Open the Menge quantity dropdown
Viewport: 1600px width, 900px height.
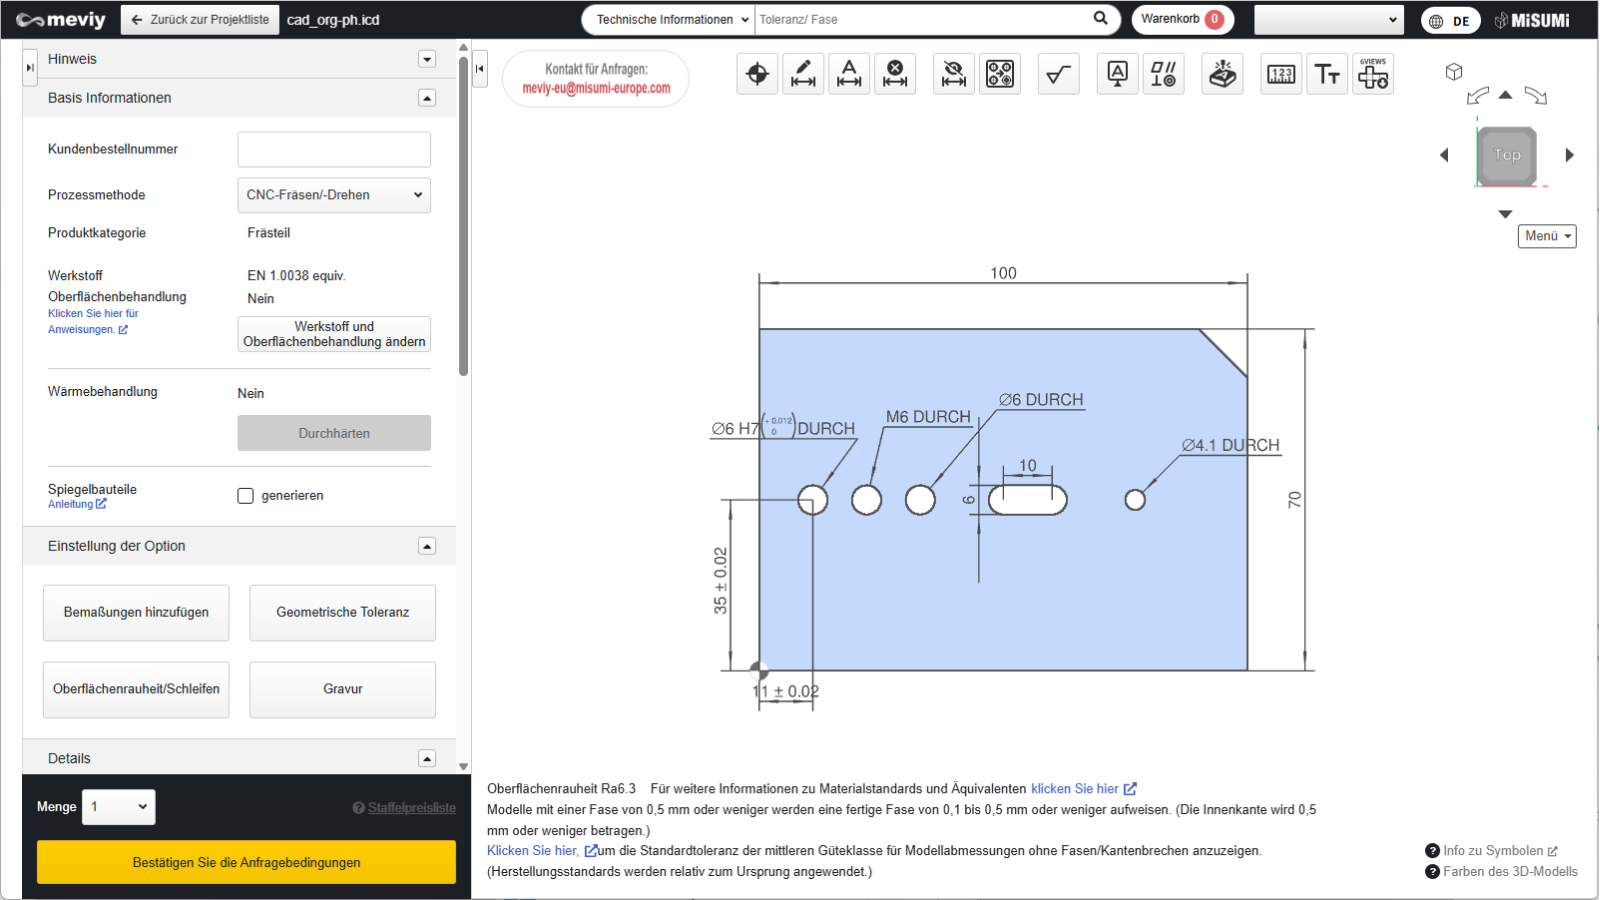[119, 807]
